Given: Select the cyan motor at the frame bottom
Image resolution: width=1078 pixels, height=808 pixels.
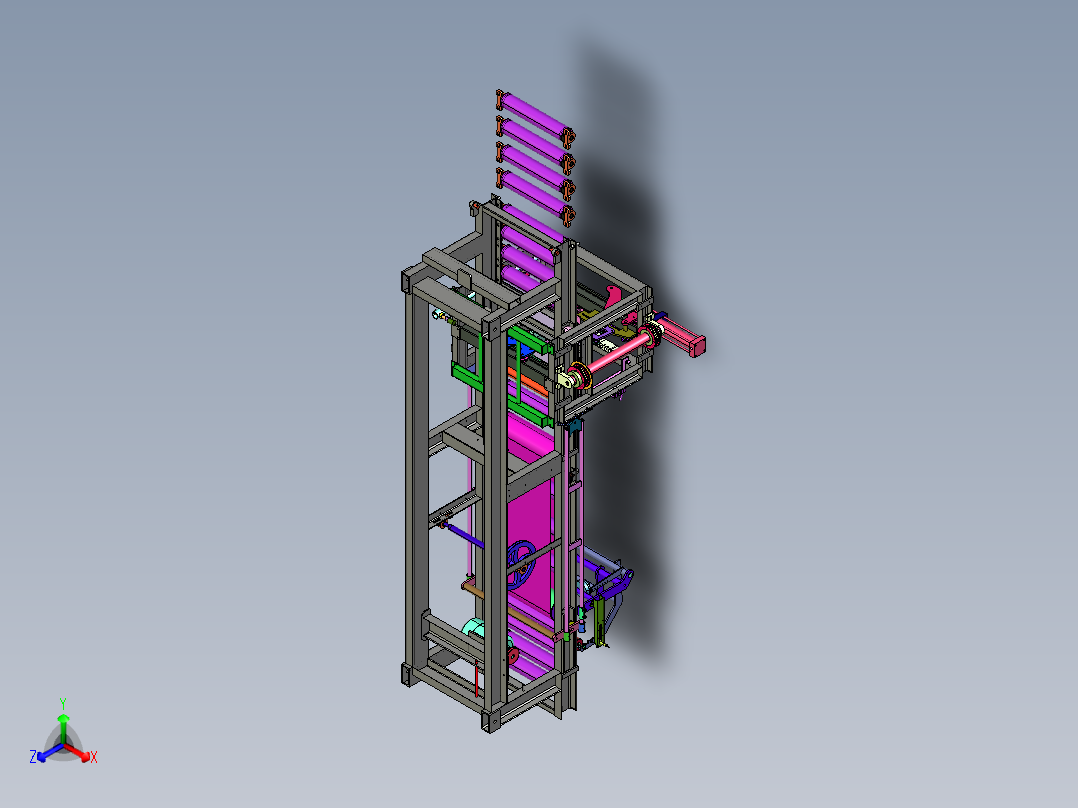Looking at the screenshot, I should [x=474, y=630].
